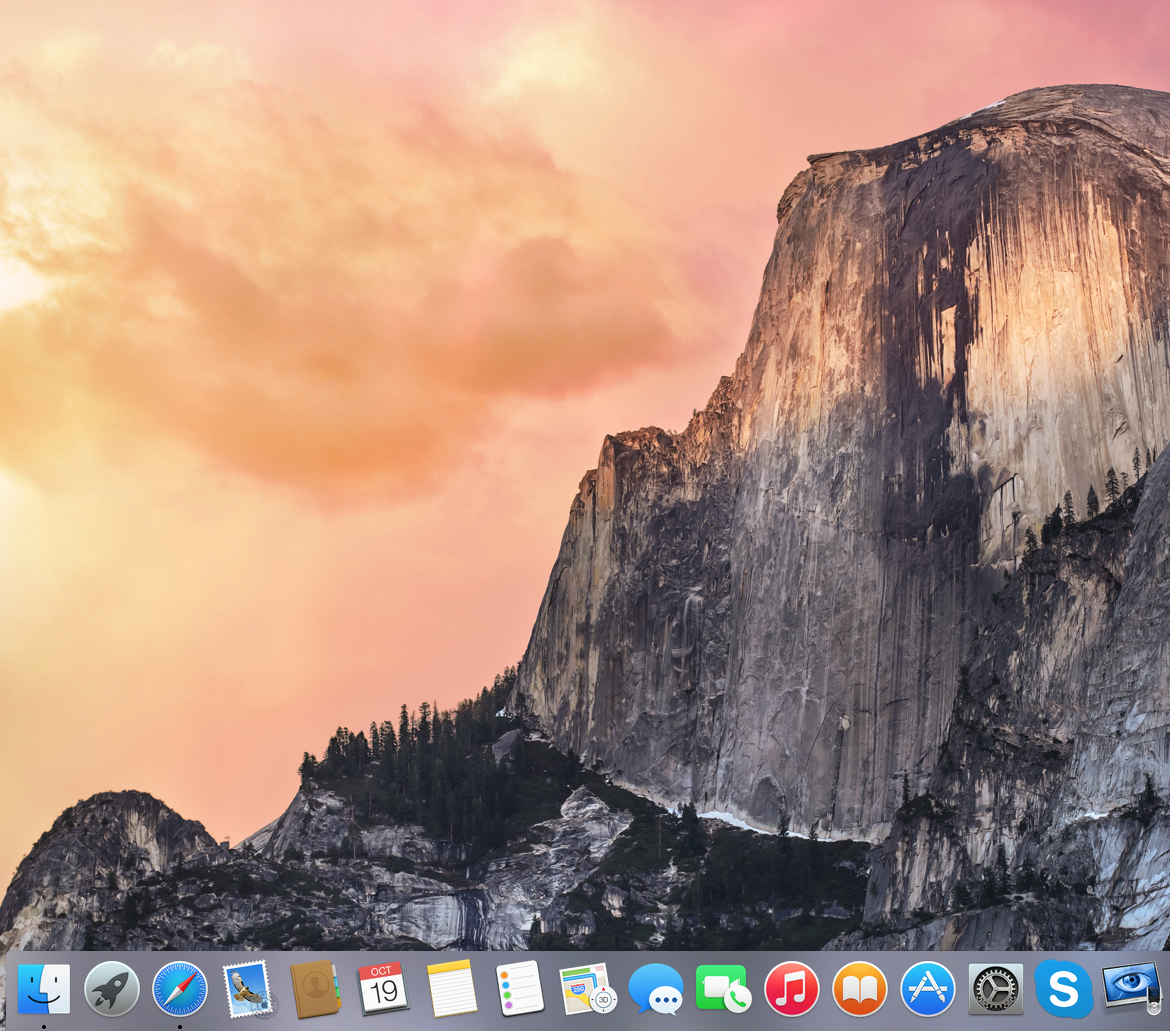Image resolution: width=1170 pixels, height=1031 pixels.
Task: Open Calendar showing Oct 19
Action: point(383,989)
